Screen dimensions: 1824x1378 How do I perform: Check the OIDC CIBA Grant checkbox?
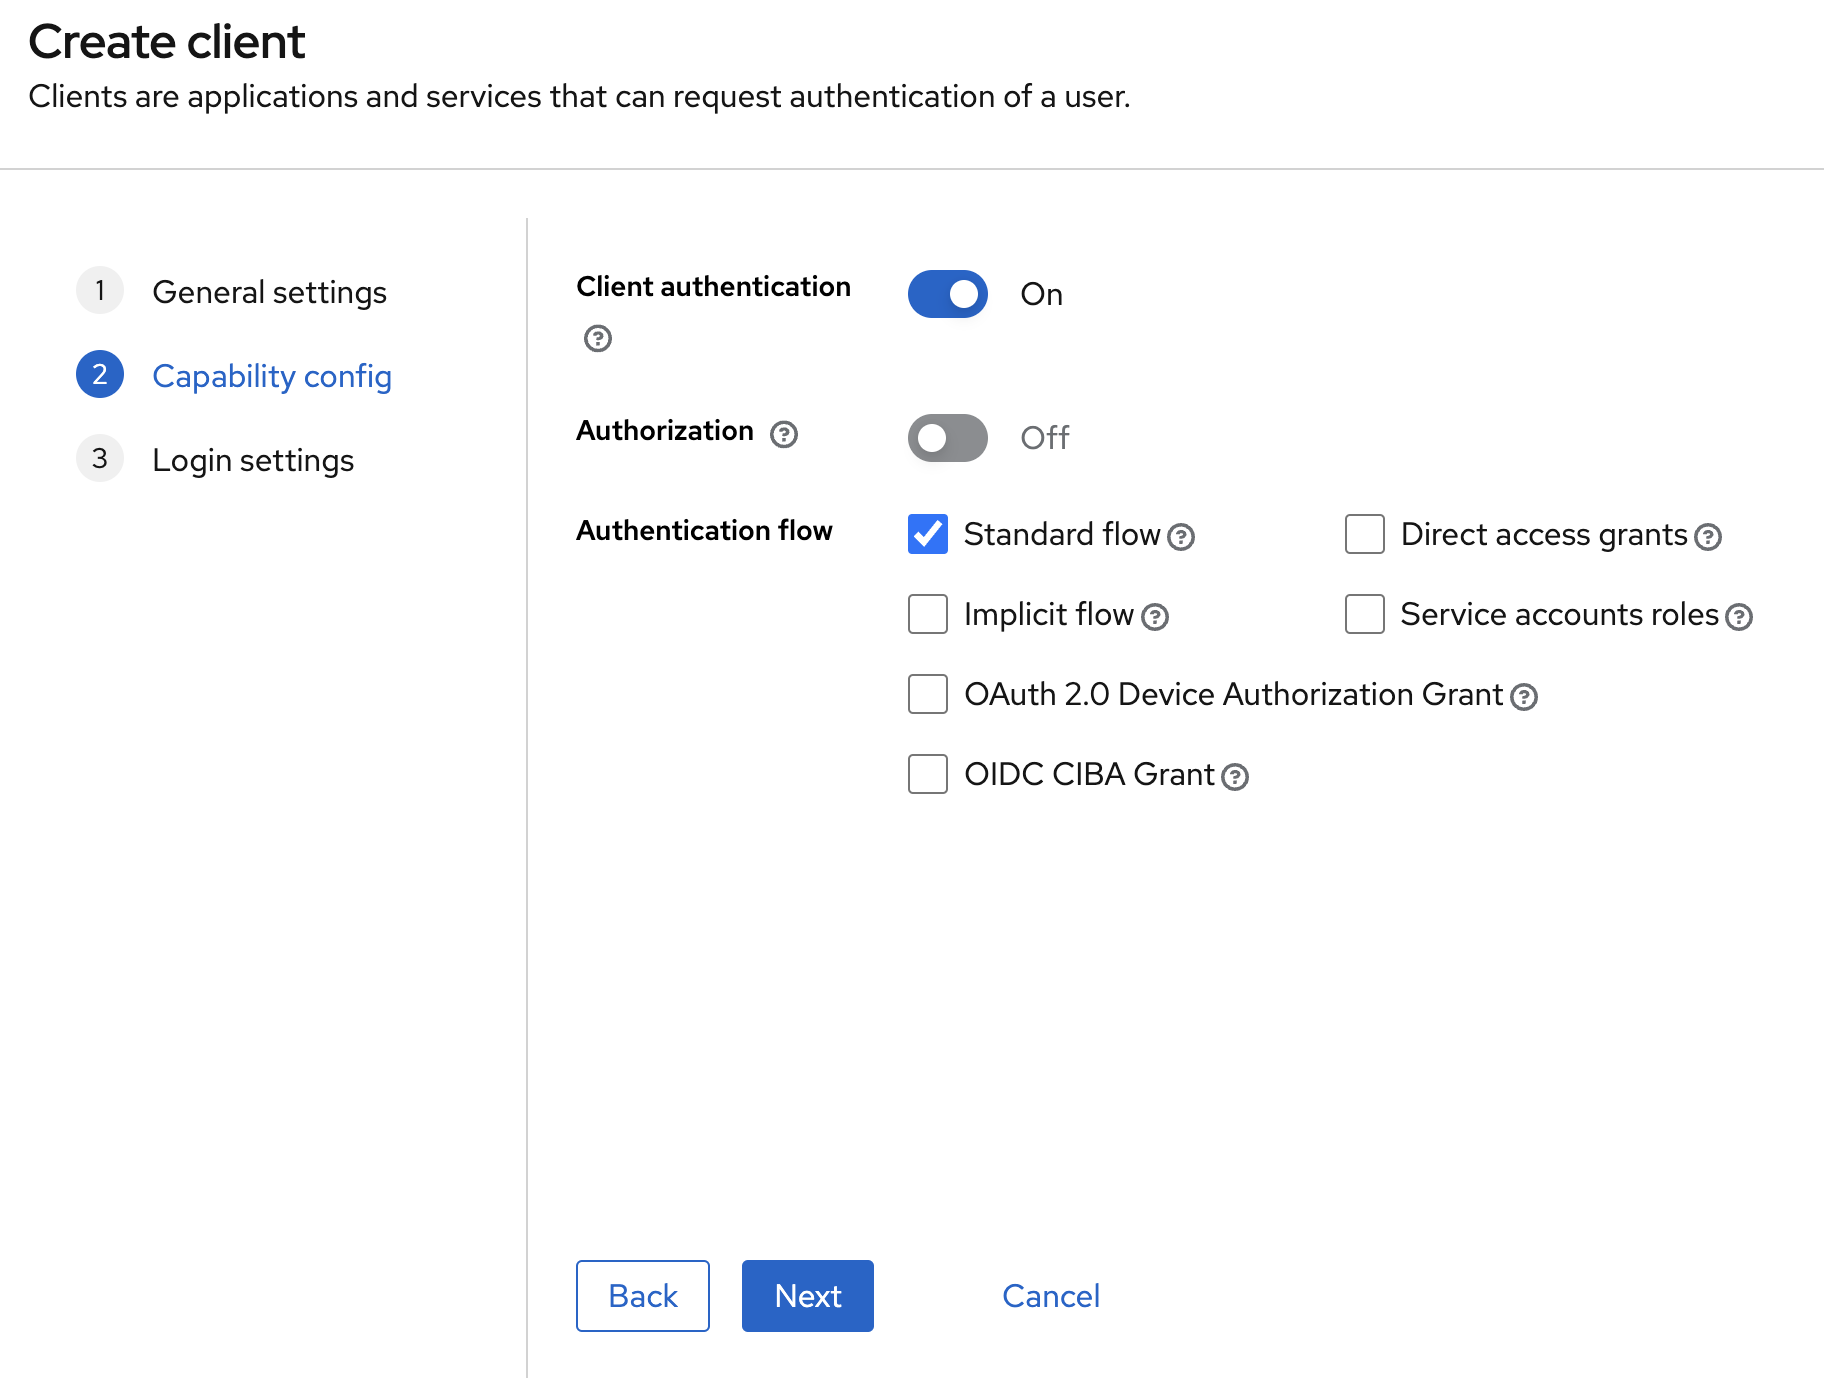(x=927, y=774)
